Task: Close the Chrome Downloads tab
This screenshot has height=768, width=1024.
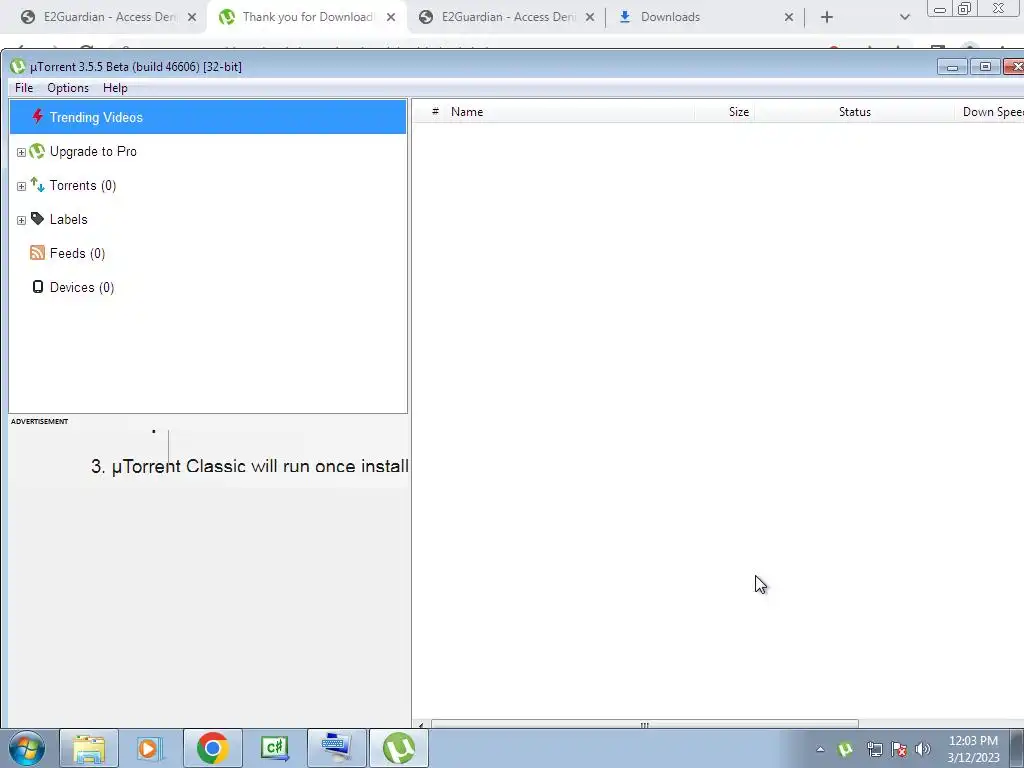Action: 788,18
